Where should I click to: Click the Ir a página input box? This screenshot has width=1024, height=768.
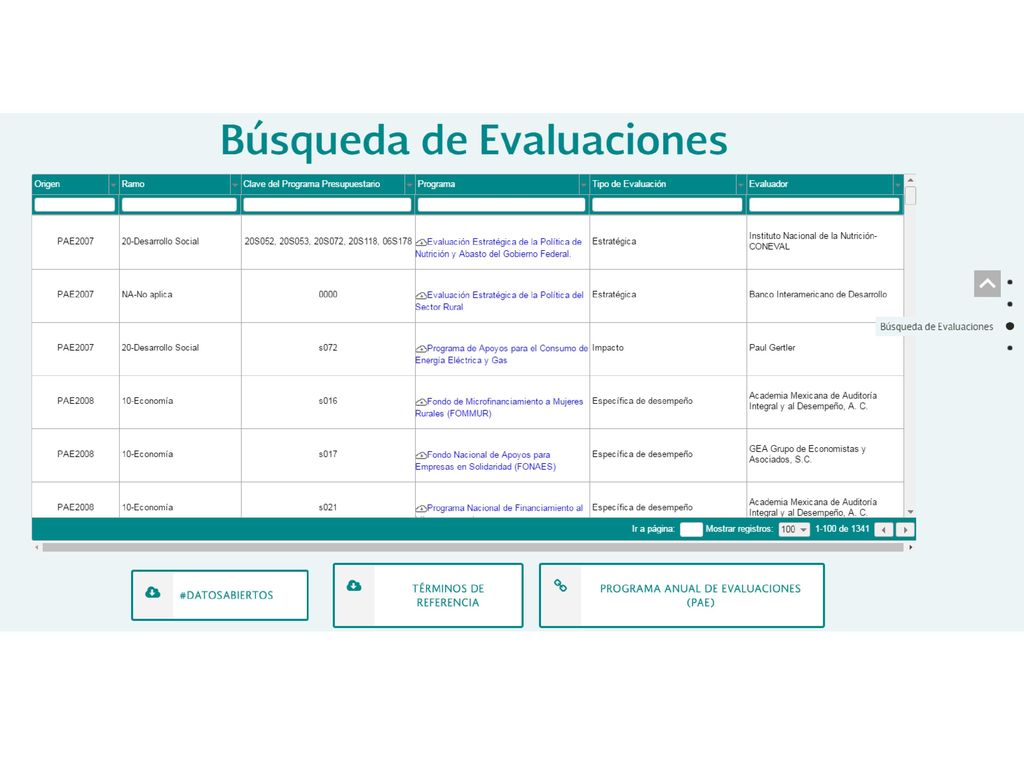[x=691, y=530]
